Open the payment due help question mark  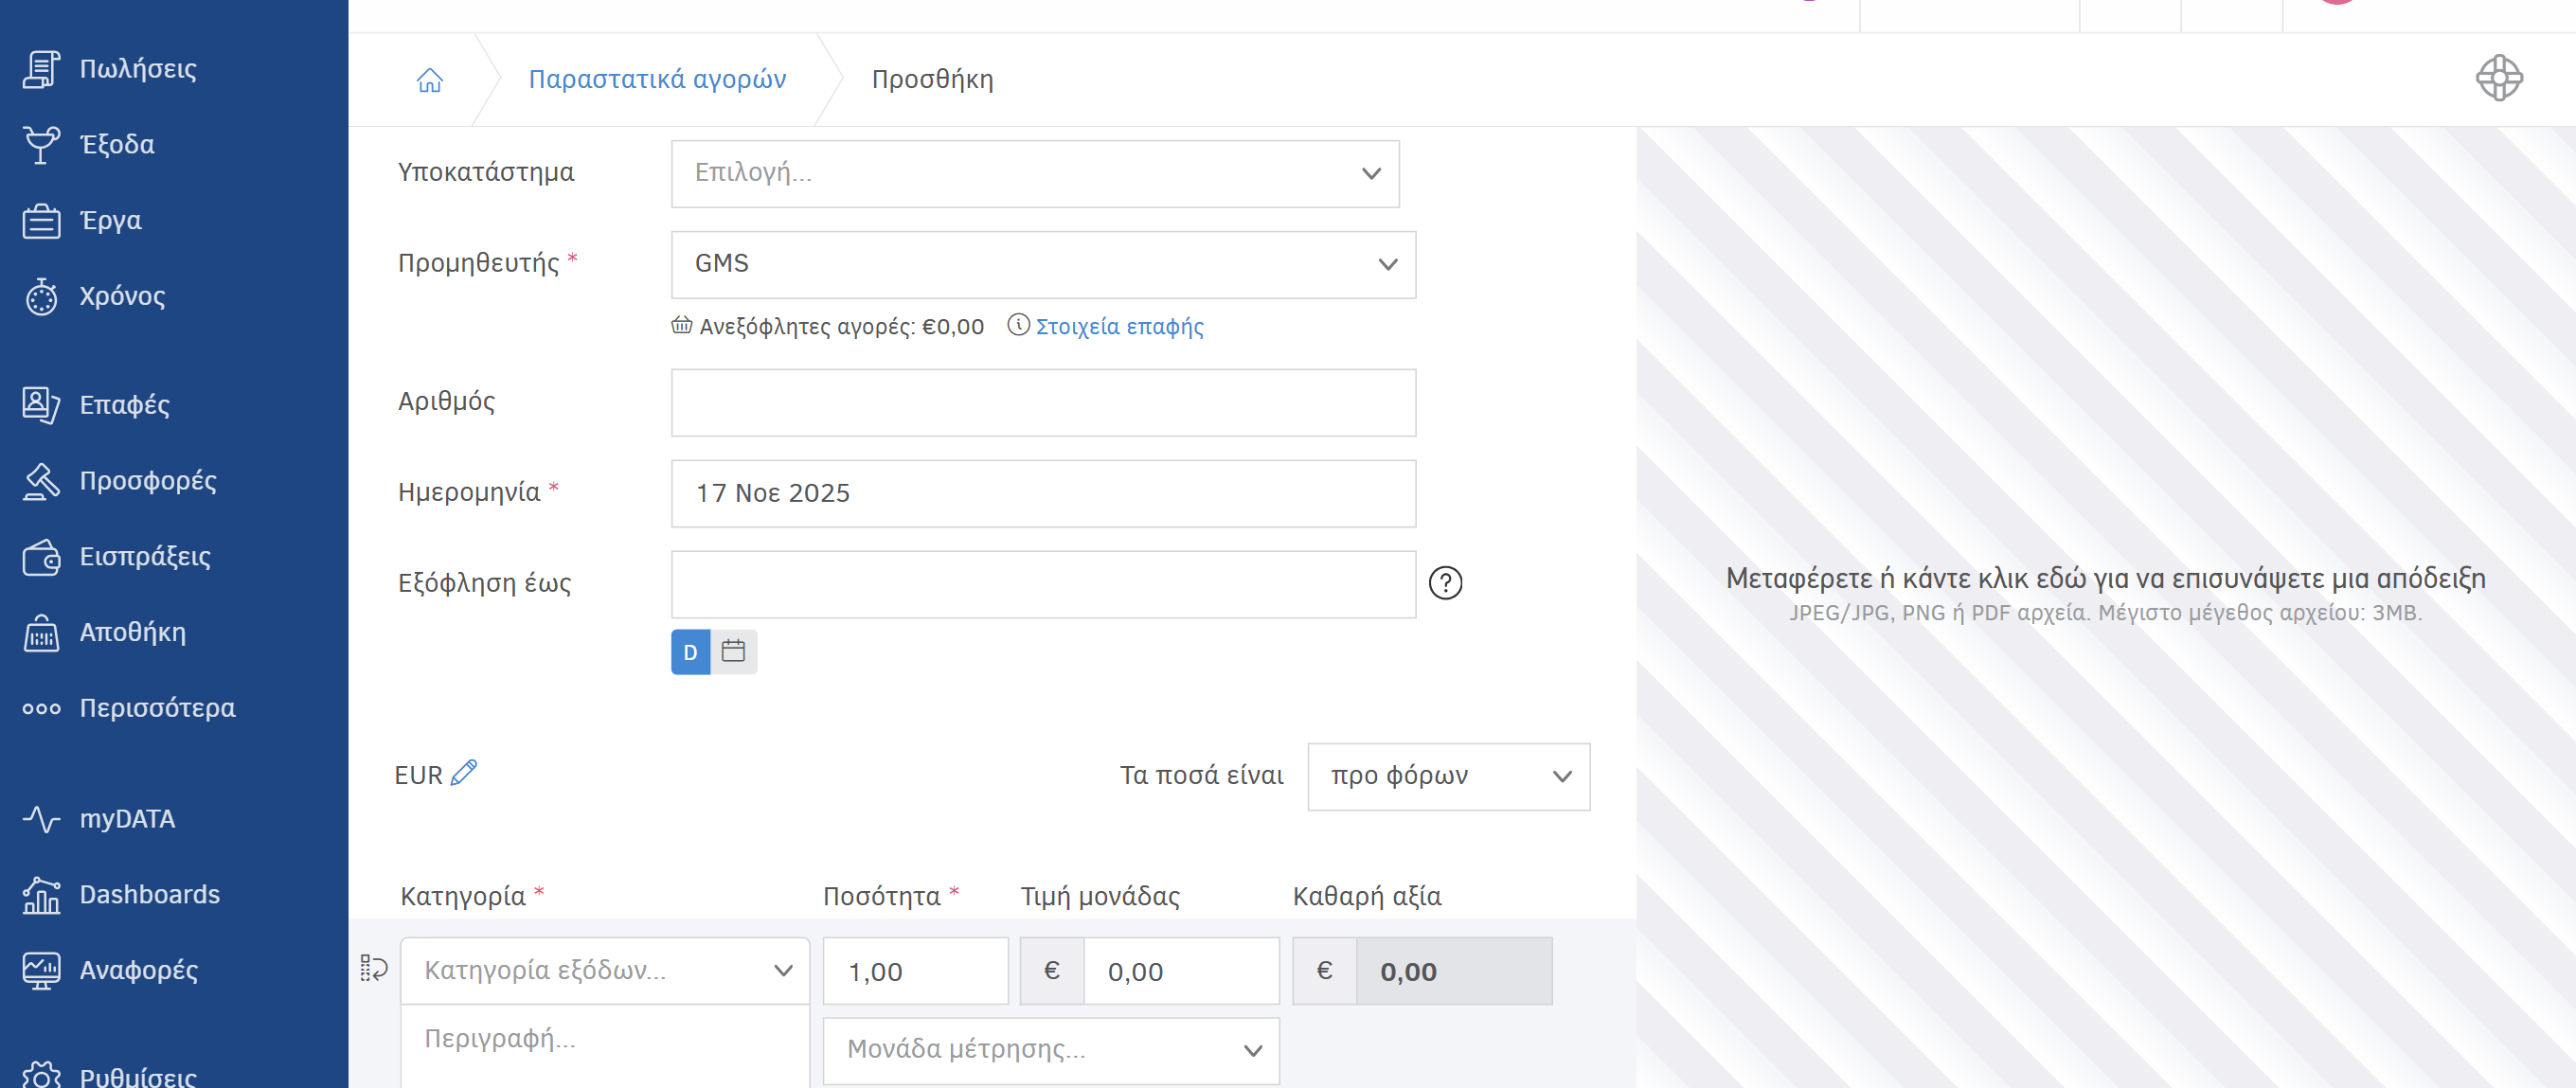[1444, 583]
